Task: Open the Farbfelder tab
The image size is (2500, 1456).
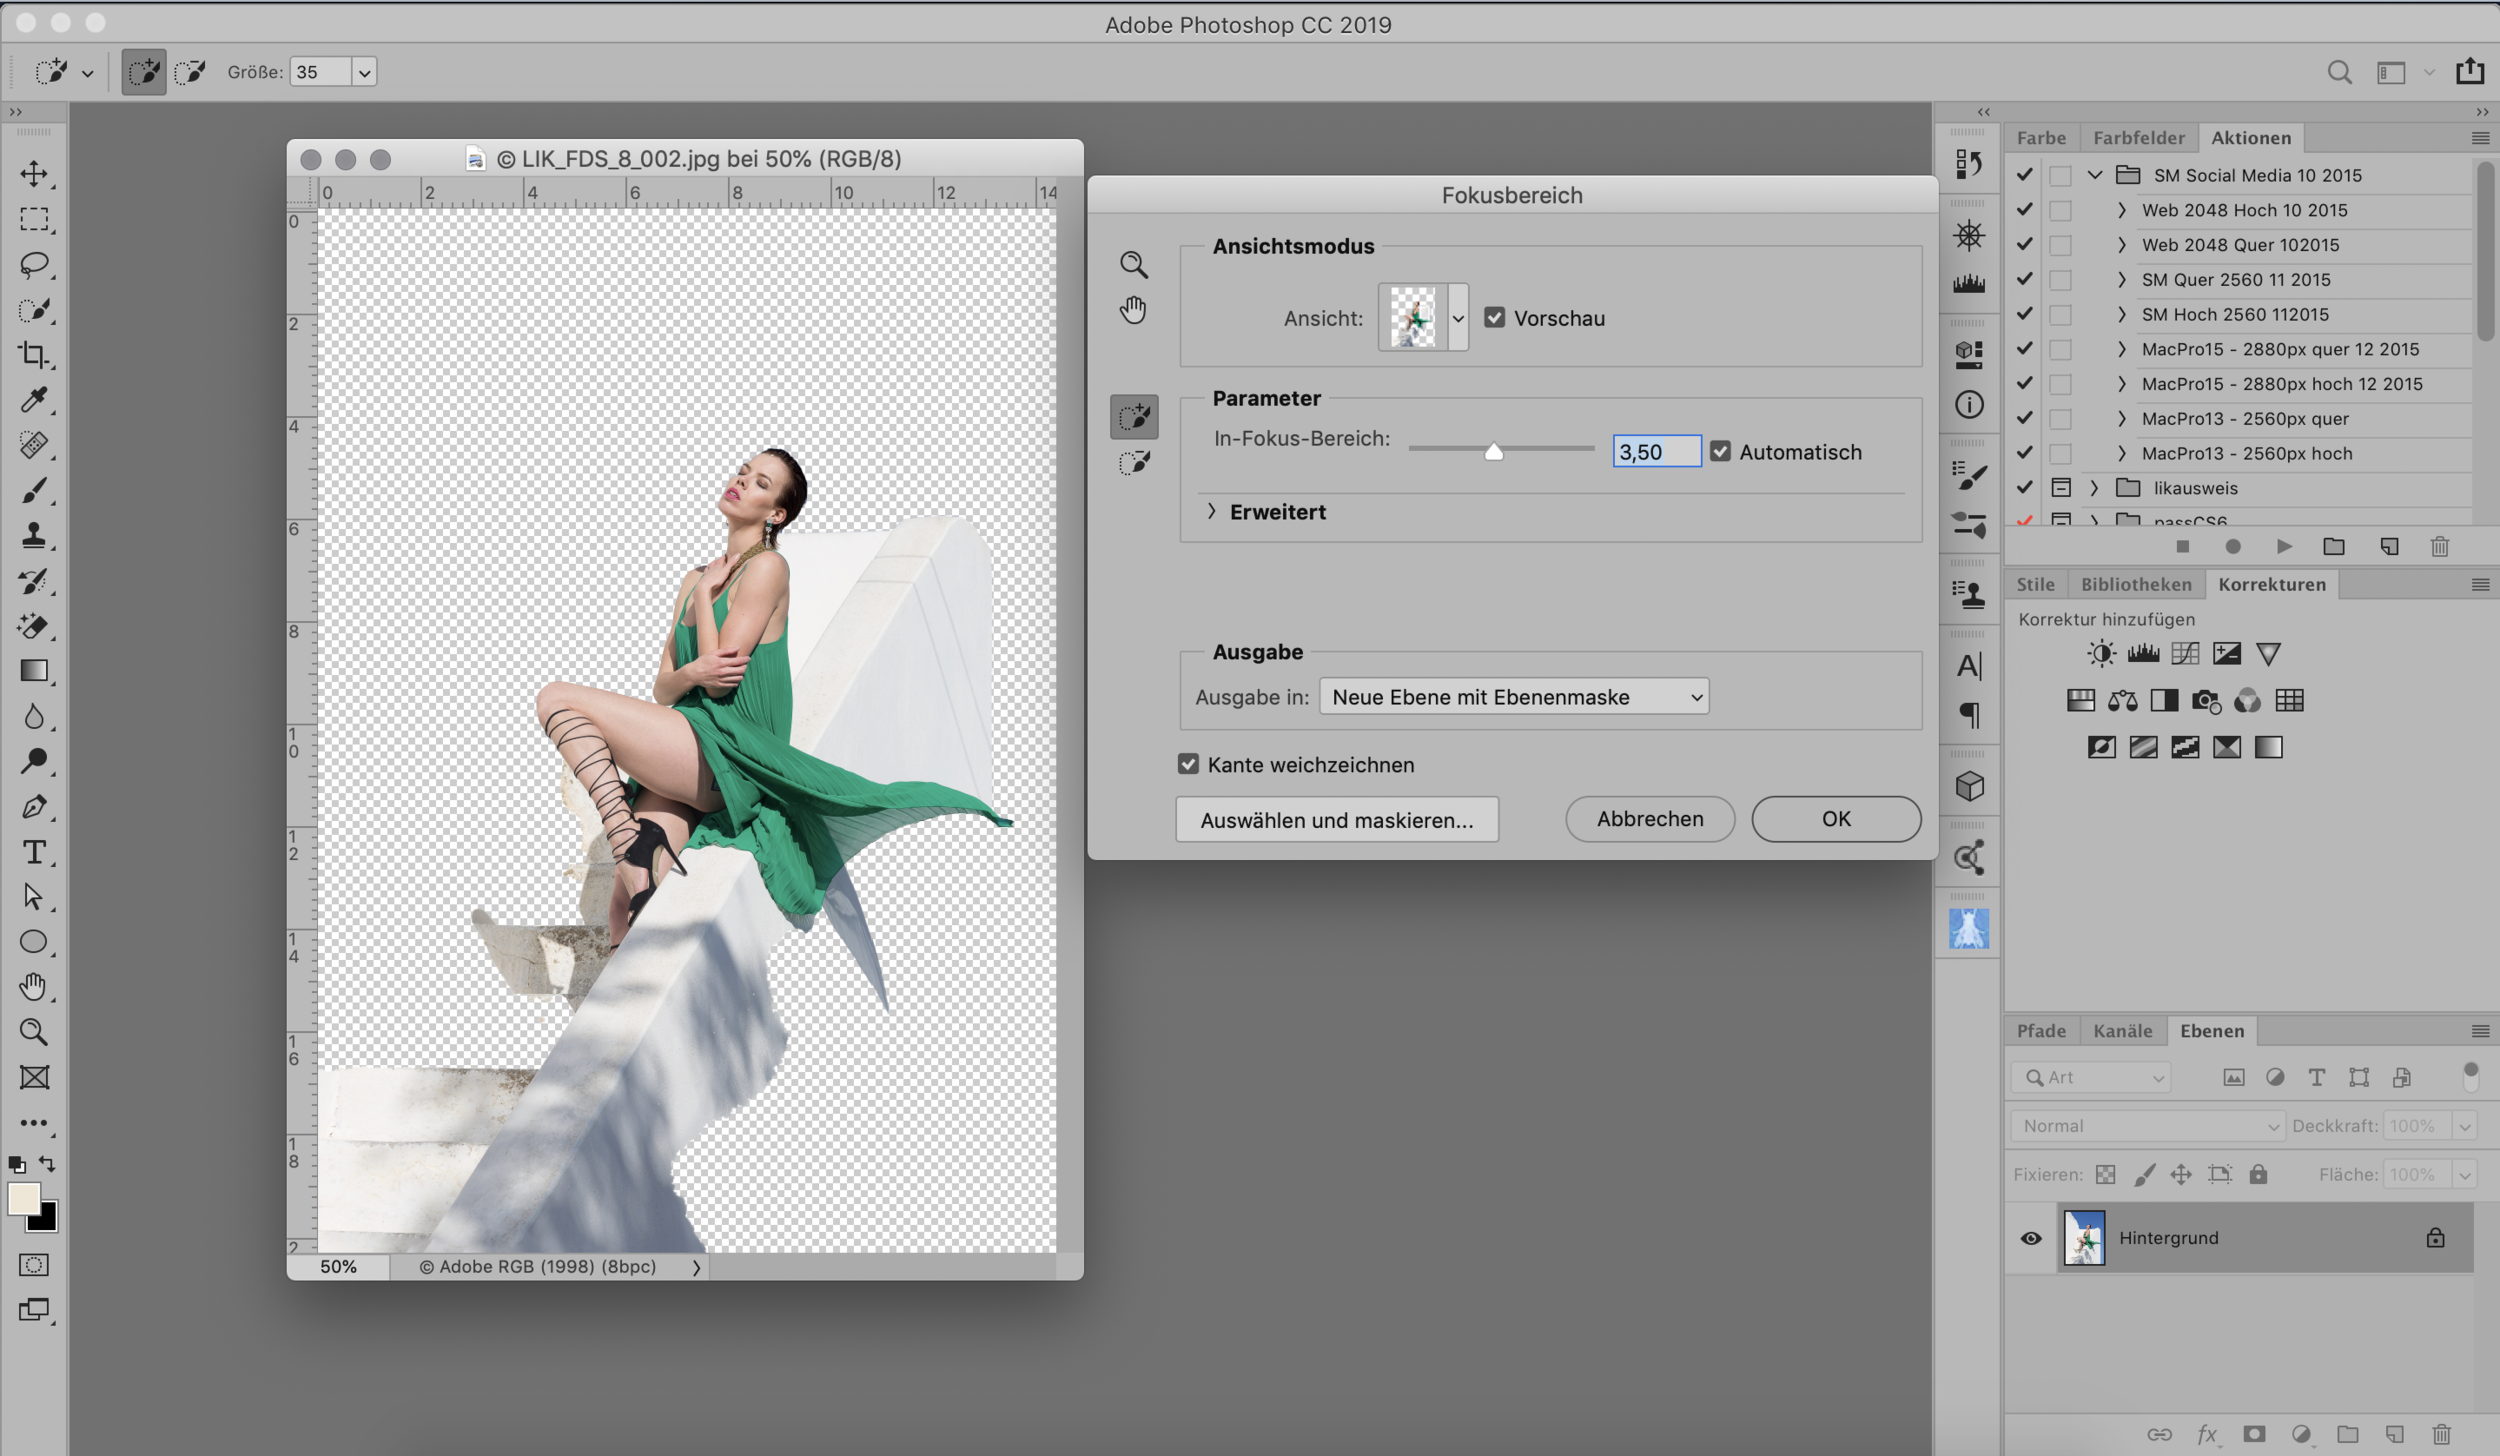Action: click(2138, 138)
